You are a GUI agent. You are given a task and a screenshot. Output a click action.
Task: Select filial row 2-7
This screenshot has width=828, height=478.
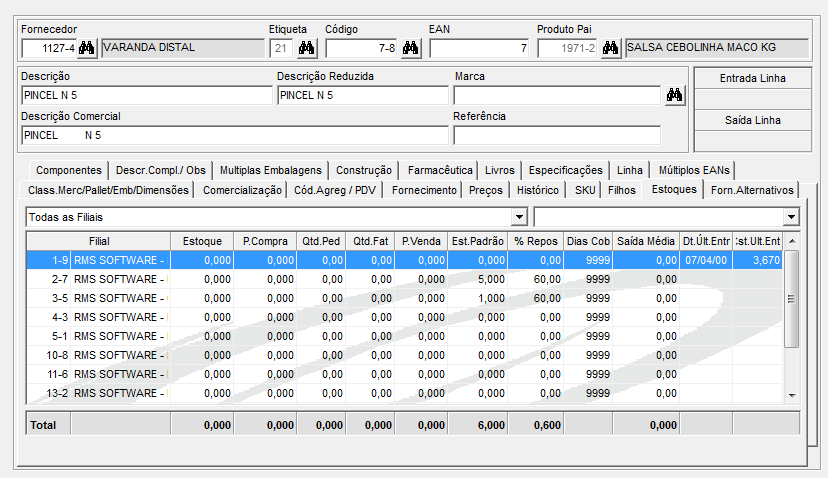(x=405, y=279)
